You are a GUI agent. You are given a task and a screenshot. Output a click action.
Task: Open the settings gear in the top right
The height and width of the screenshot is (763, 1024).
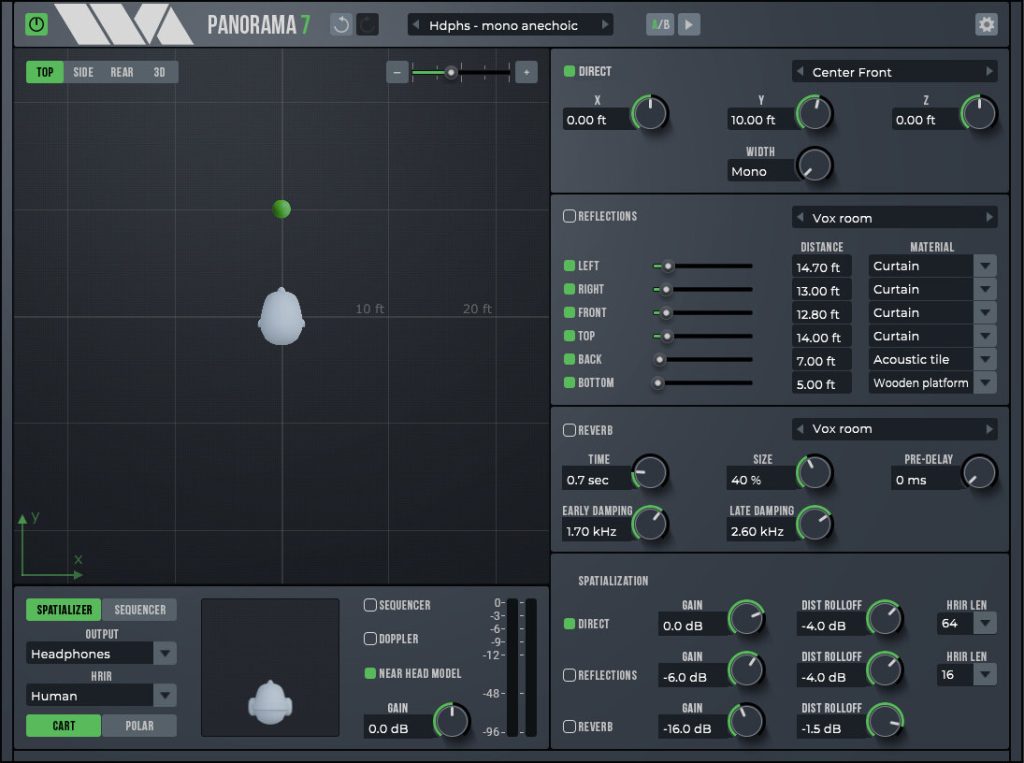click(x=986, y=22)
